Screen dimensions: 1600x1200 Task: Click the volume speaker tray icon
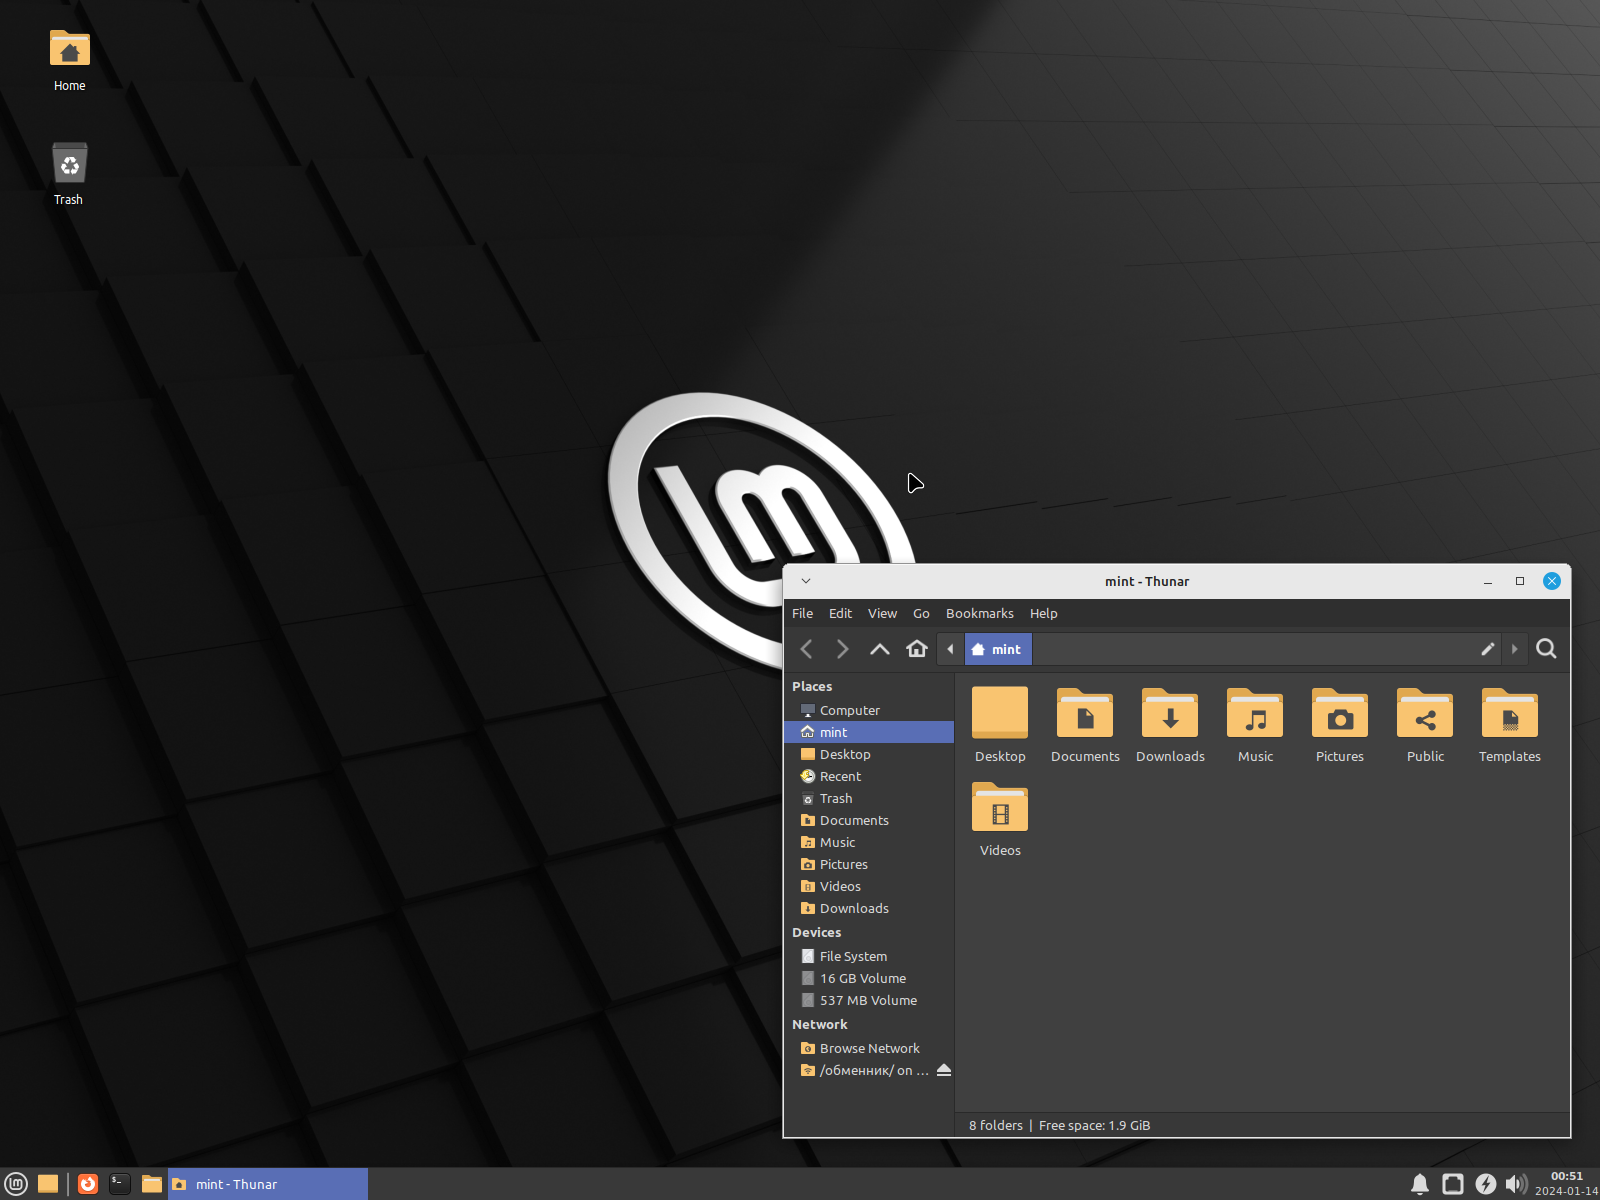click(1516, 1184)
